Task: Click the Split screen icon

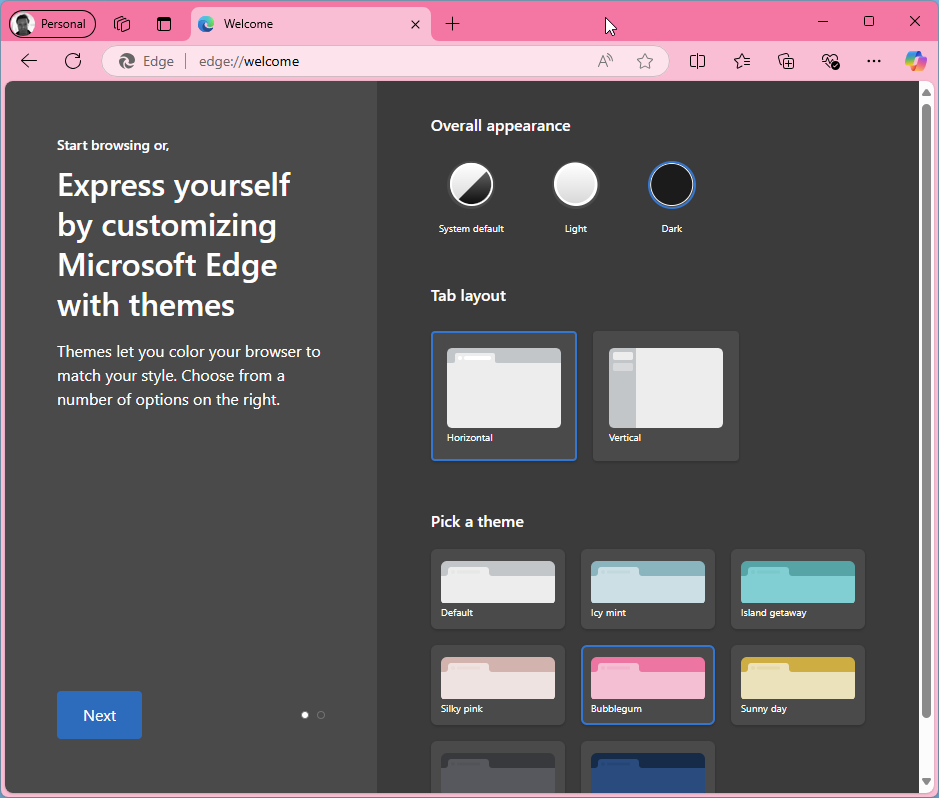Action: click(x=697, y=61)
